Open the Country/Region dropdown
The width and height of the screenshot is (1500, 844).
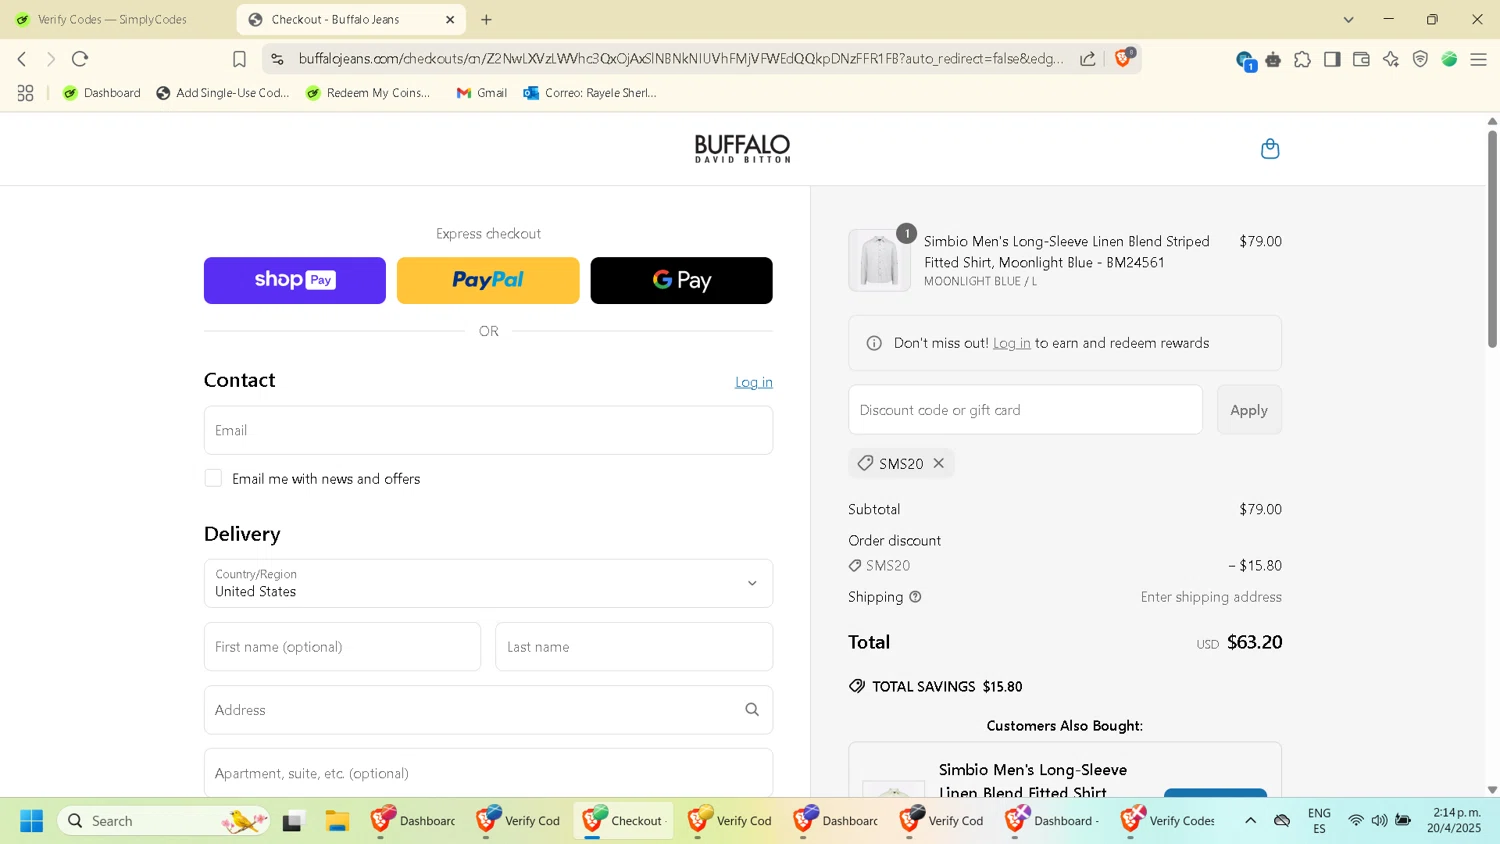(x=488, y=583)
